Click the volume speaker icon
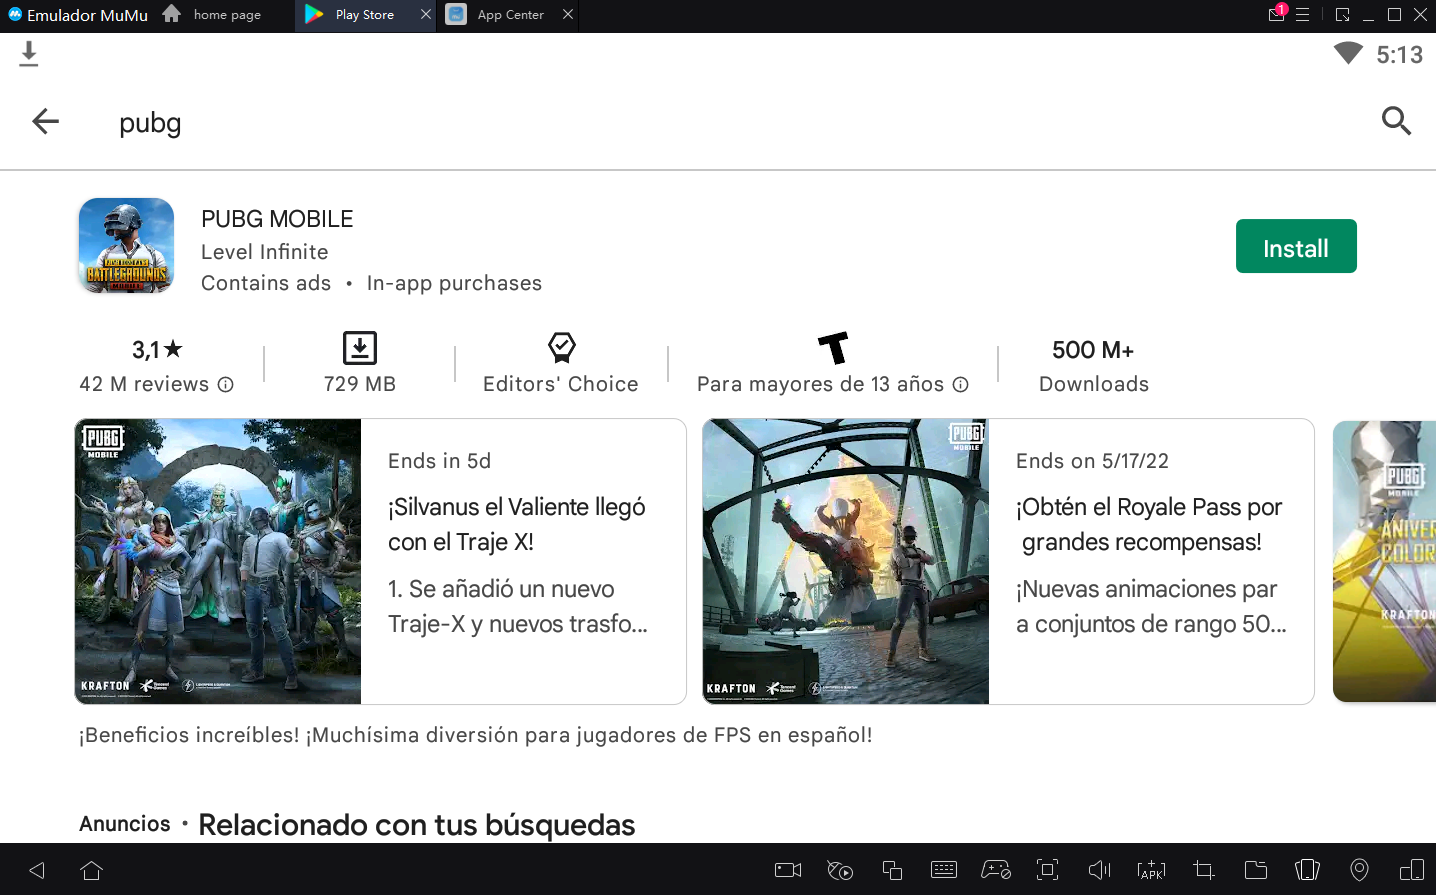The image size is (1436, 895). [x=1099, y=870]
